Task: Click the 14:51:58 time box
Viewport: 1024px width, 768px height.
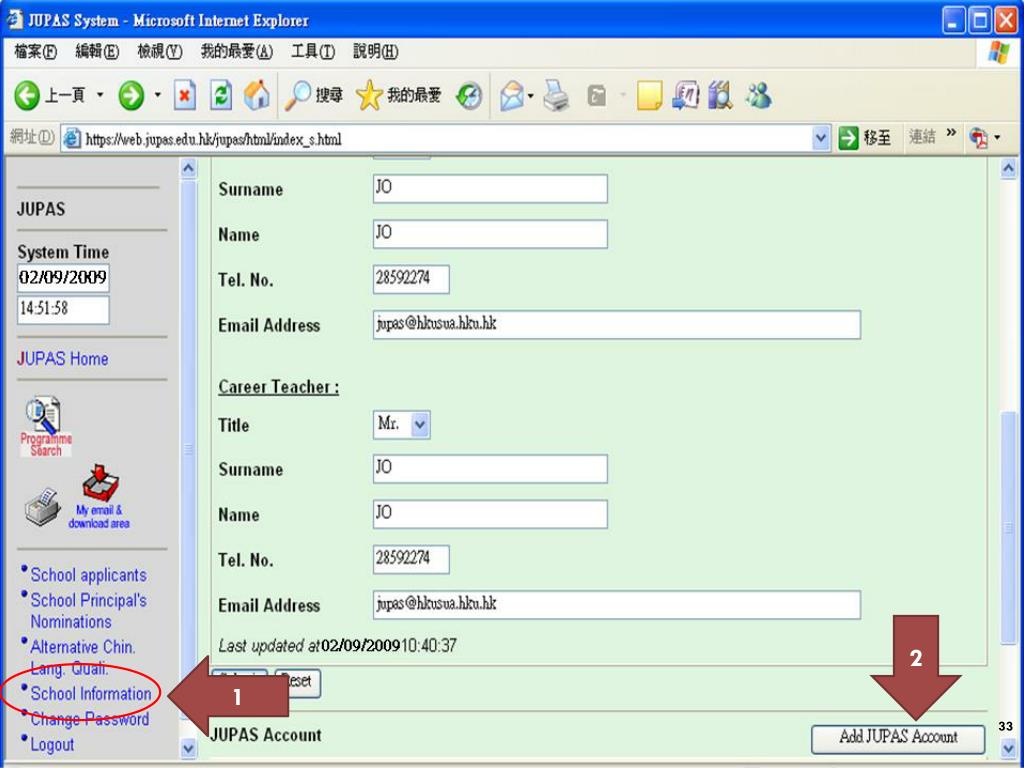Action: [x=63, y=310]
